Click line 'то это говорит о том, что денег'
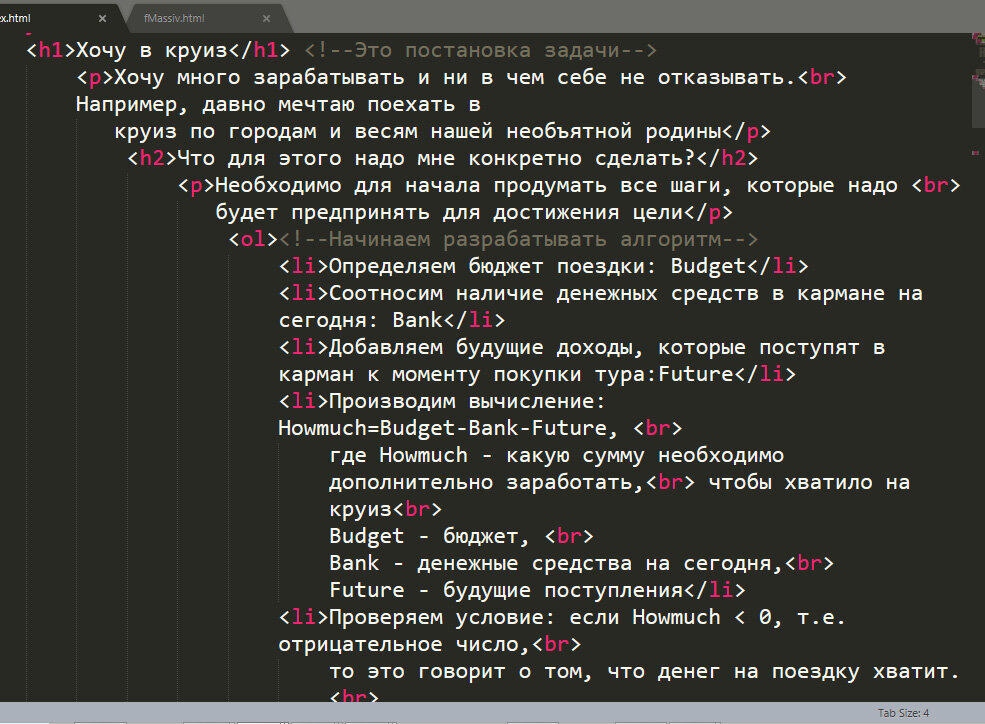The width and height of the screenshot is (985, 724). [645, 671]
